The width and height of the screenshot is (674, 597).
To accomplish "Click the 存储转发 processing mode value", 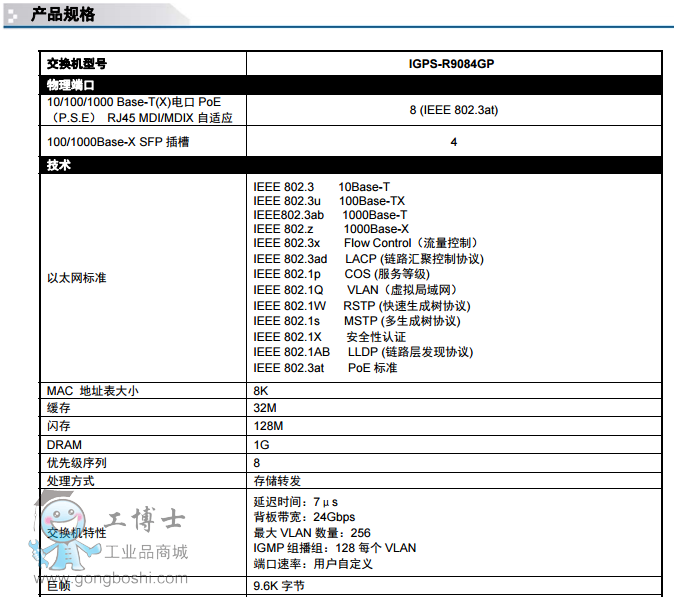I will coord(277,480).
